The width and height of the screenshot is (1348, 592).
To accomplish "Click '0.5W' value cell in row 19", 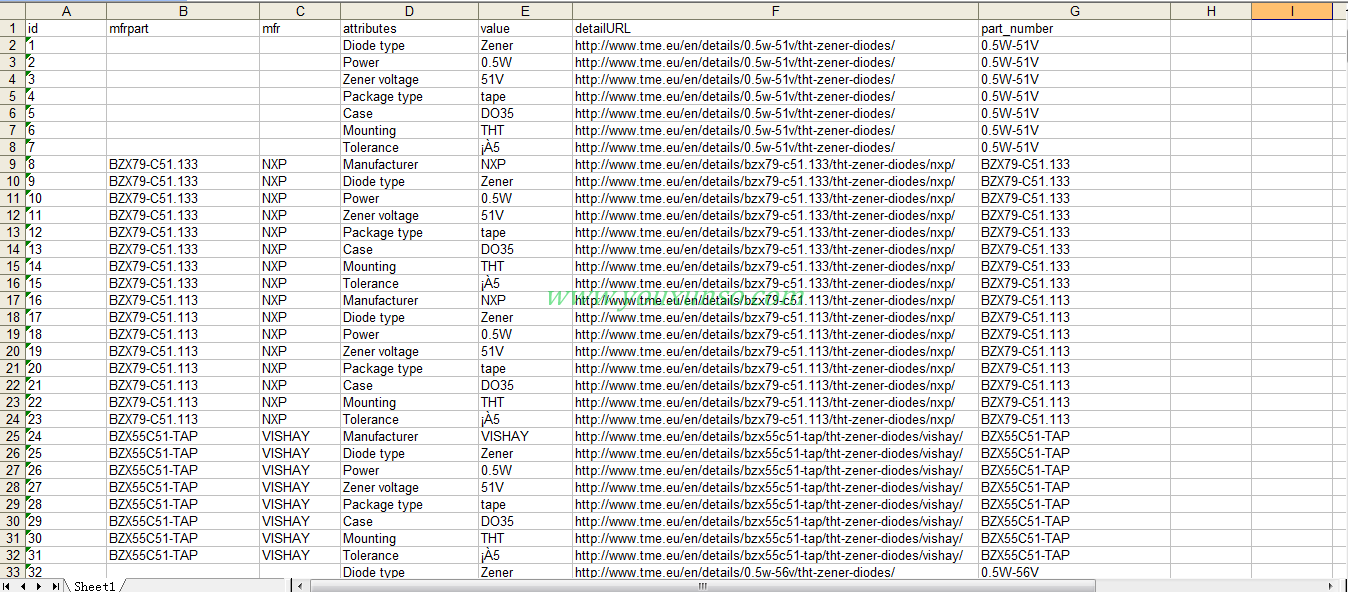I will coord(525,335).
